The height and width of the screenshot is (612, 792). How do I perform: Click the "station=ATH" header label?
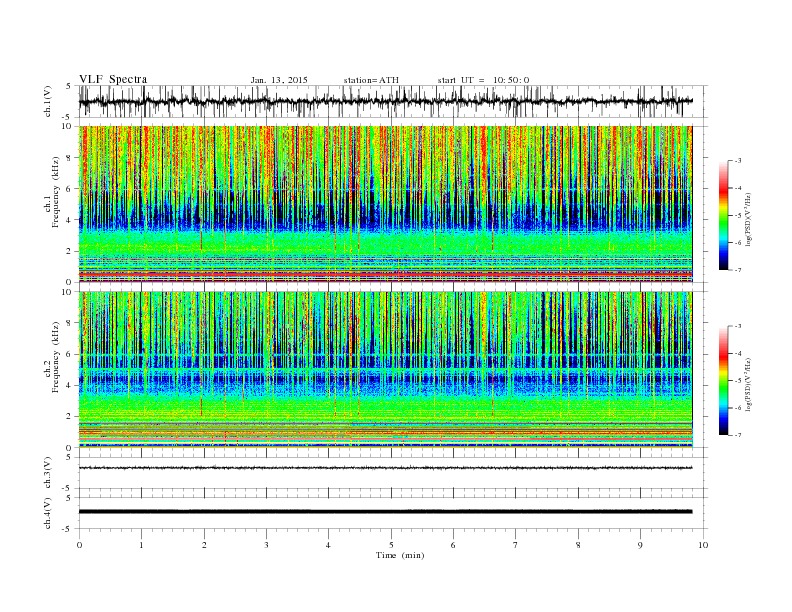[x=371, y=80]
